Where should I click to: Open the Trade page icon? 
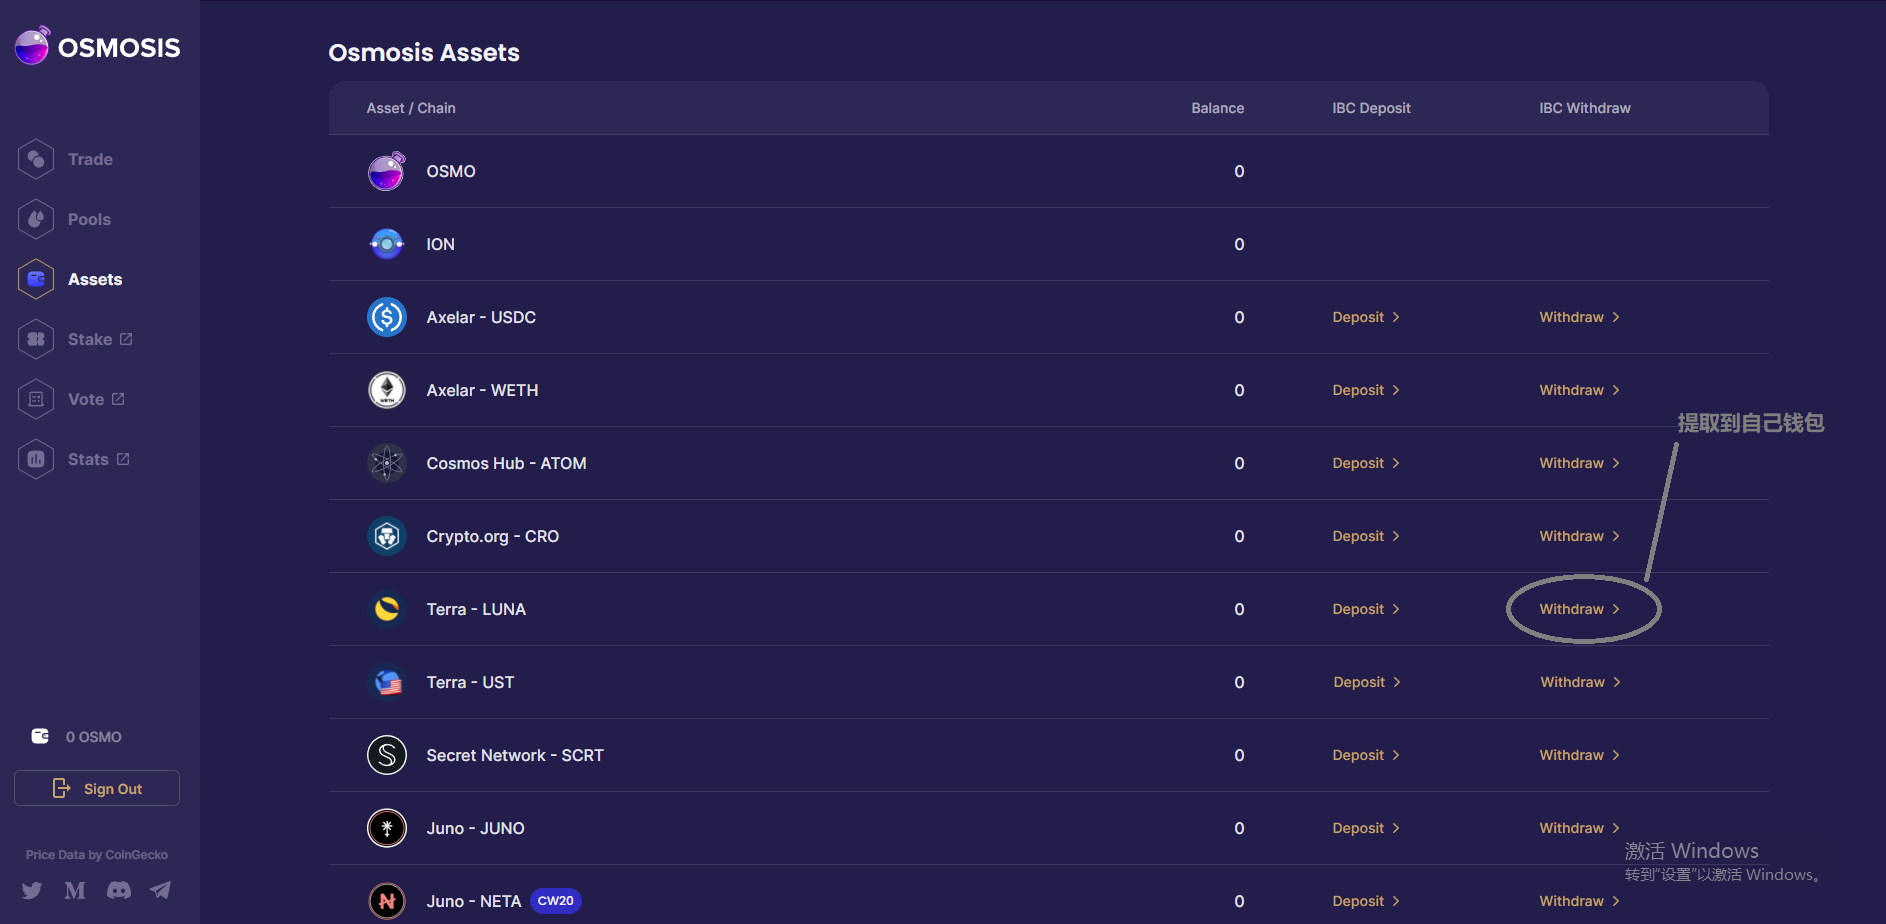[x=36, y=159]
